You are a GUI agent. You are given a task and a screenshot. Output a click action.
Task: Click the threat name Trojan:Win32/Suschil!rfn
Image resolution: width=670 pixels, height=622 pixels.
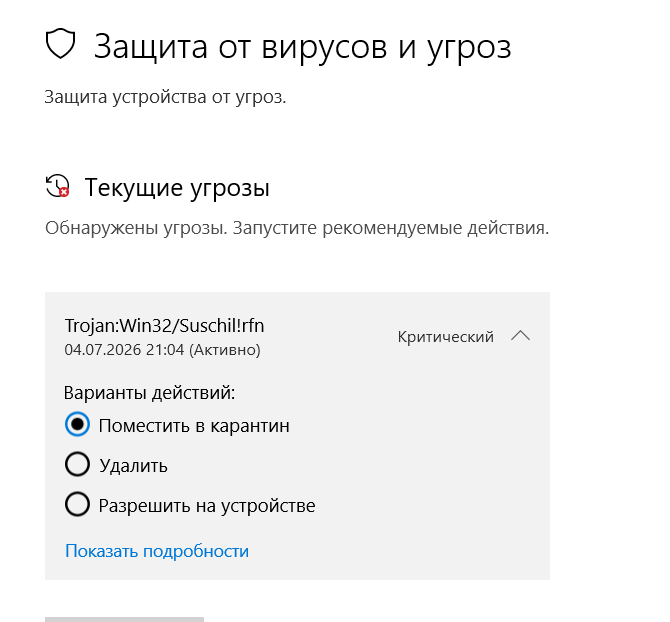tap(165, 326)
